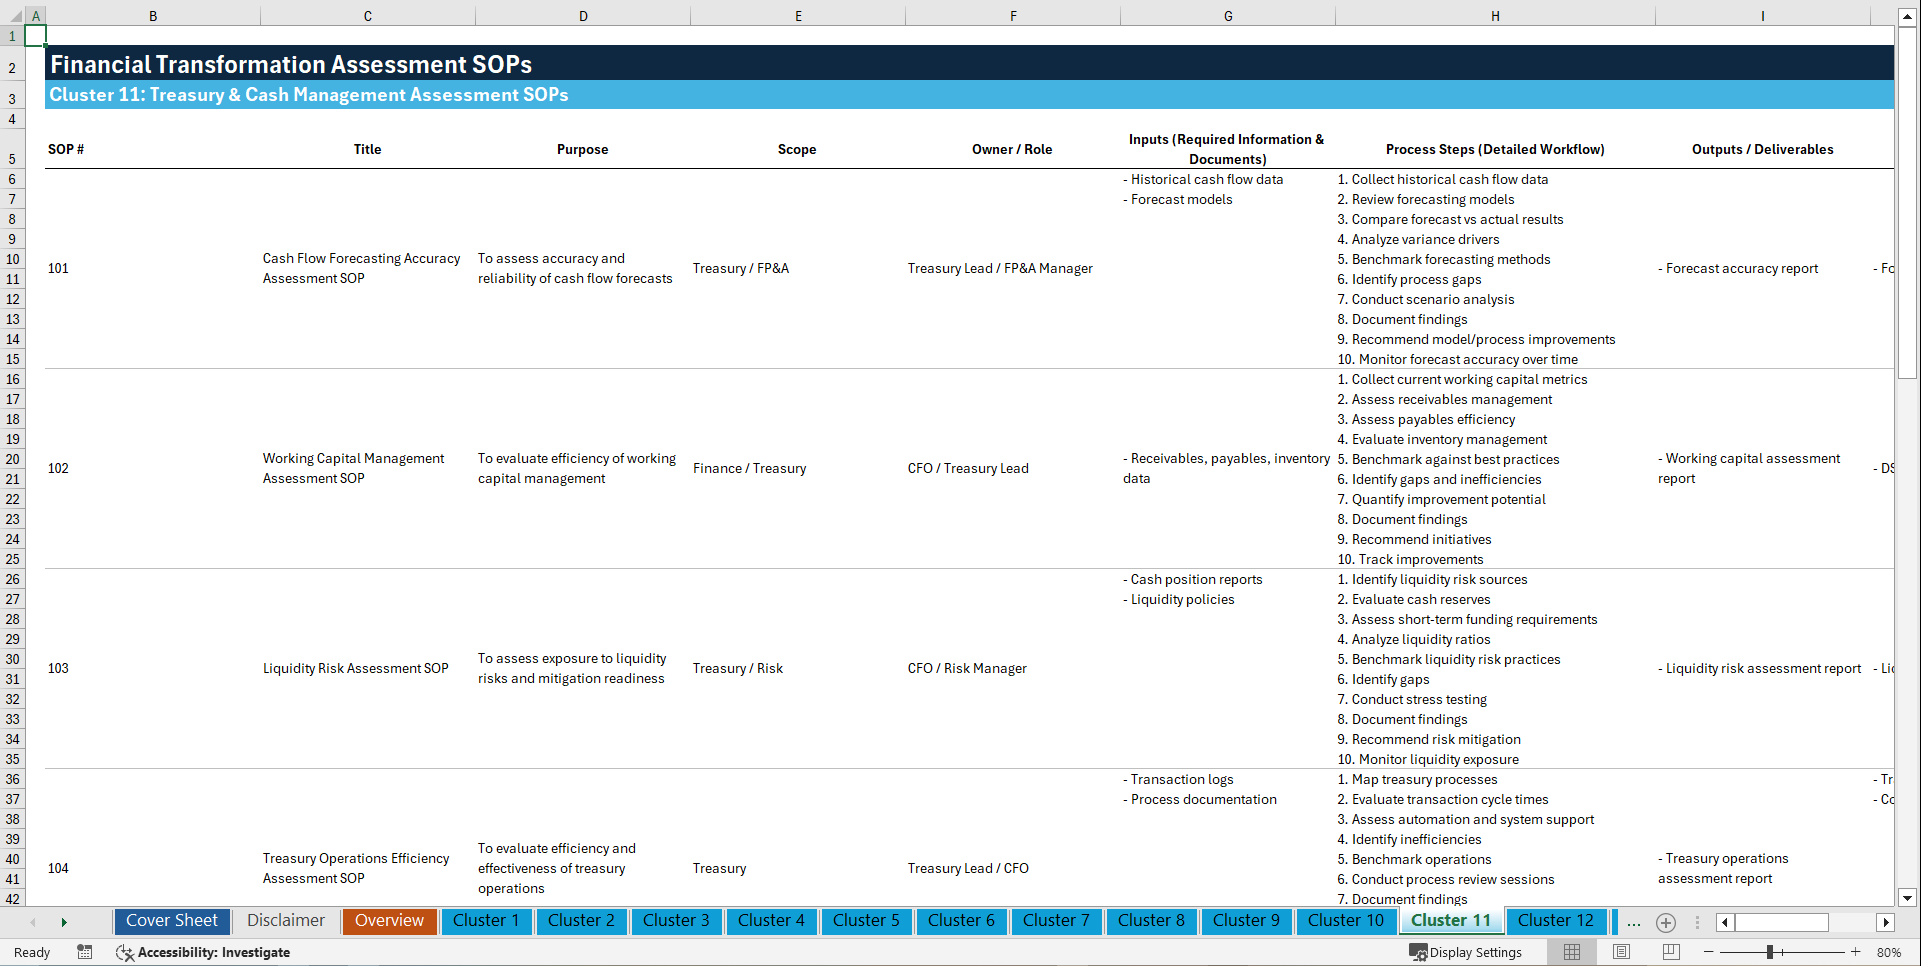Select the Normal view grid icon

point(1571,952)
